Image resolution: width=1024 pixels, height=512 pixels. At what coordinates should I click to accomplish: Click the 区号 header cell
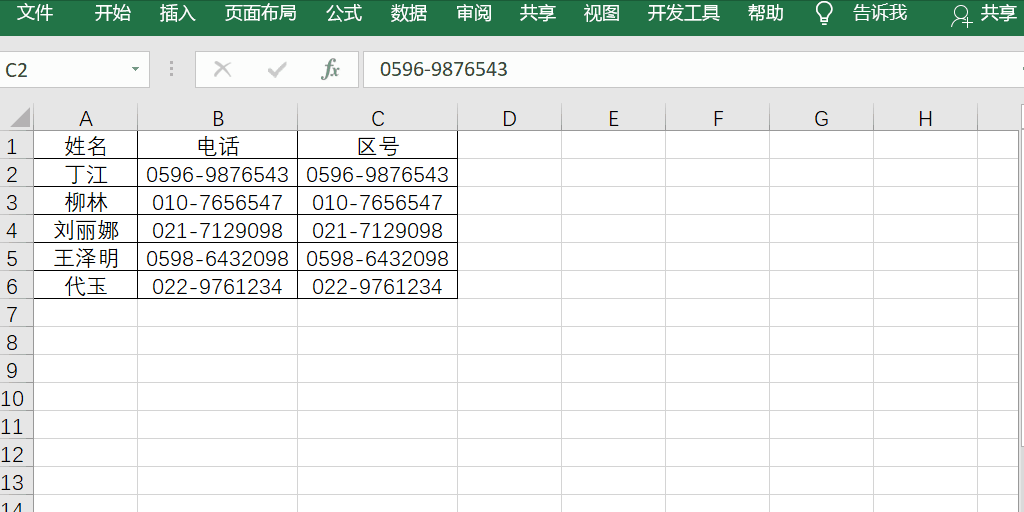coord(377,145)
